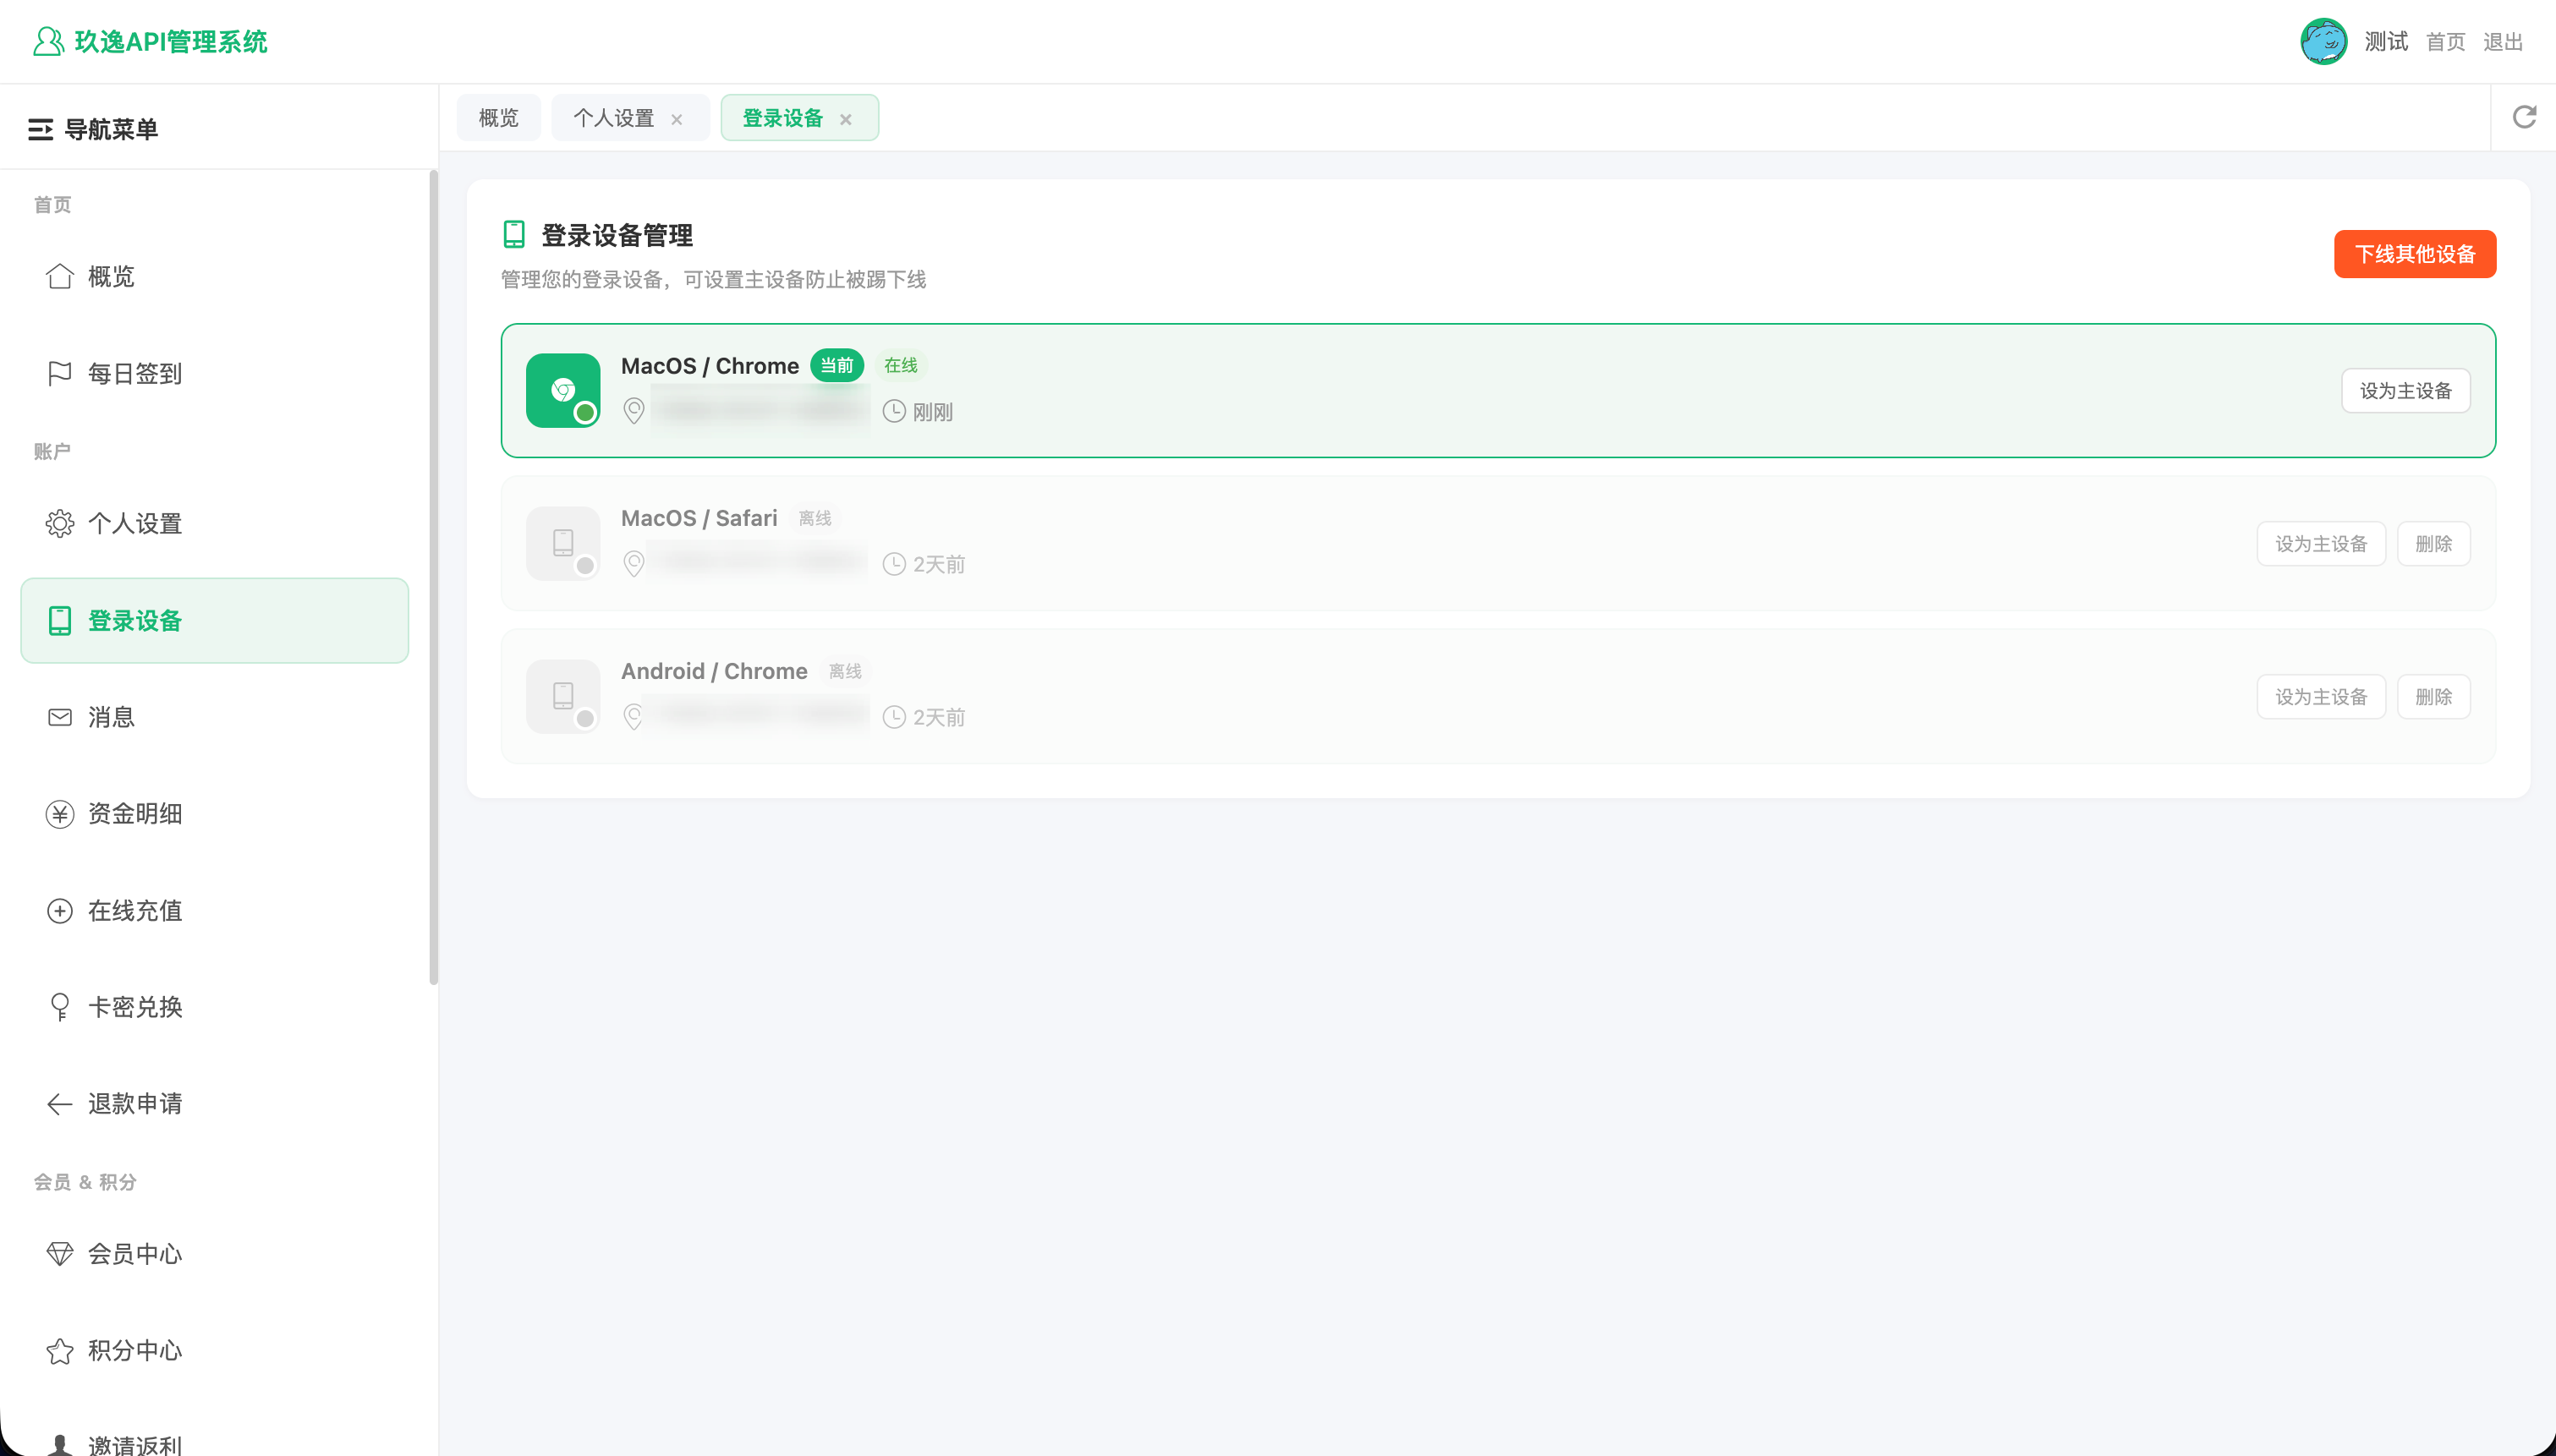Viewport: 2556px width, 1456px height.
Task: Click clock icon beside 刚刚
Action: click(894, 411)
